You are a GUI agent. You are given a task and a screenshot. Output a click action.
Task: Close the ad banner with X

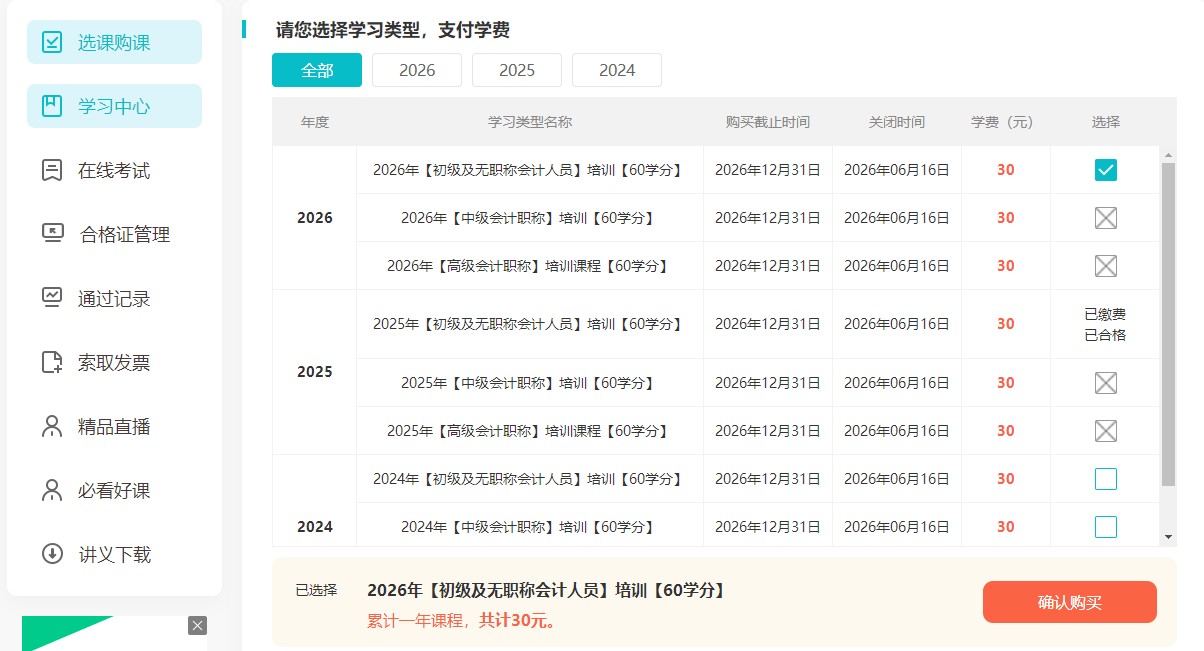tap(197, 625)
